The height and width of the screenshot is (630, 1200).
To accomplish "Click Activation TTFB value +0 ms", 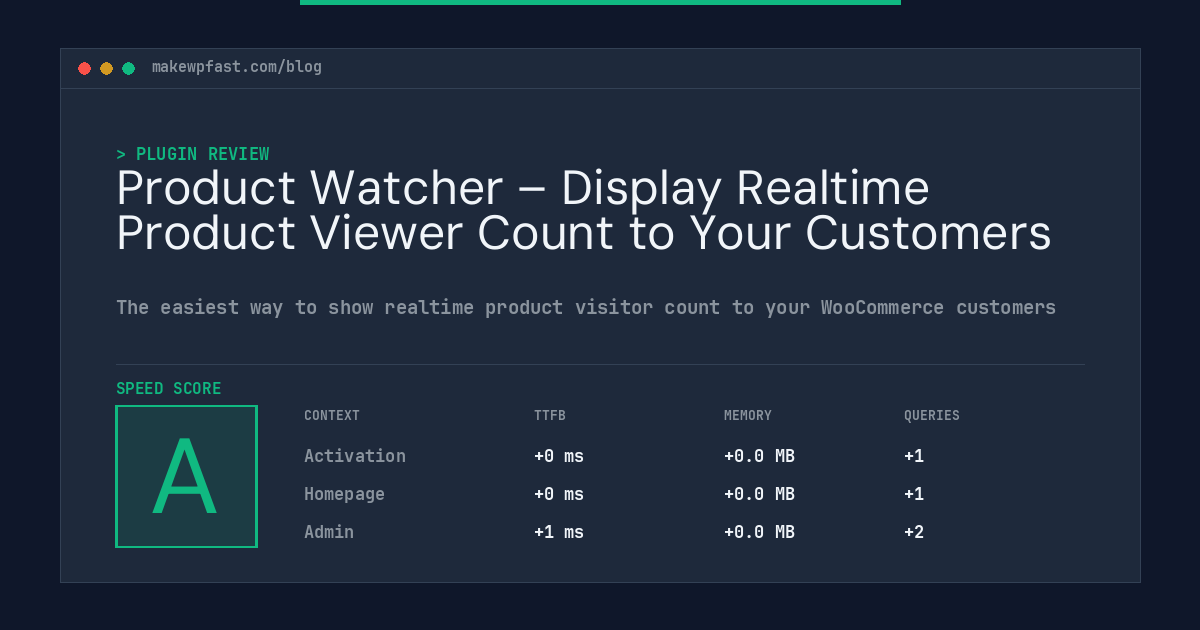I will click(559, 456).
